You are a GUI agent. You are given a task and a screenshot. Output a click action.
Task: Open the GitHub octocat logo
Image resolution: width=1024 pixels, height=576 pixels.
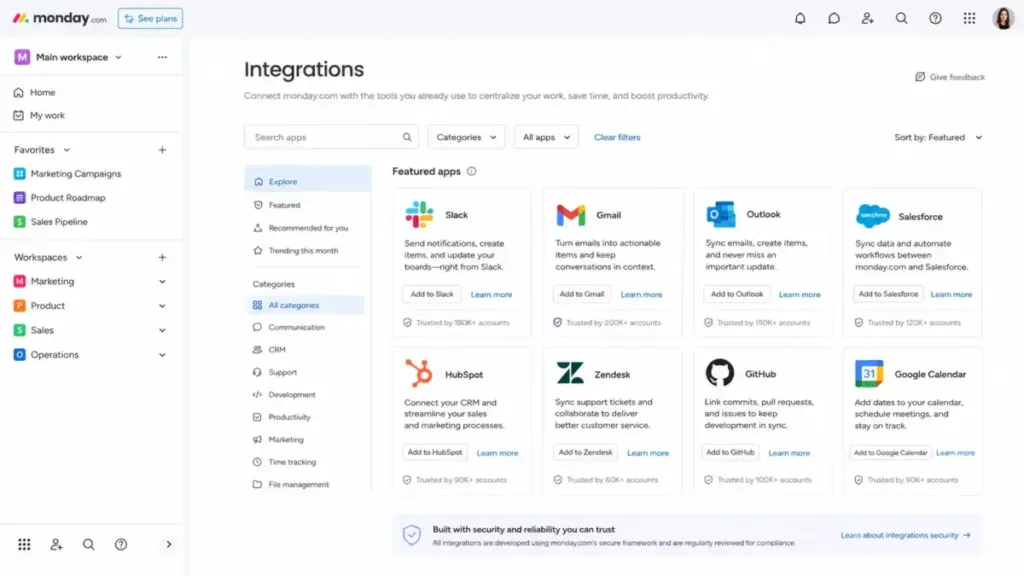pos(720,373)
